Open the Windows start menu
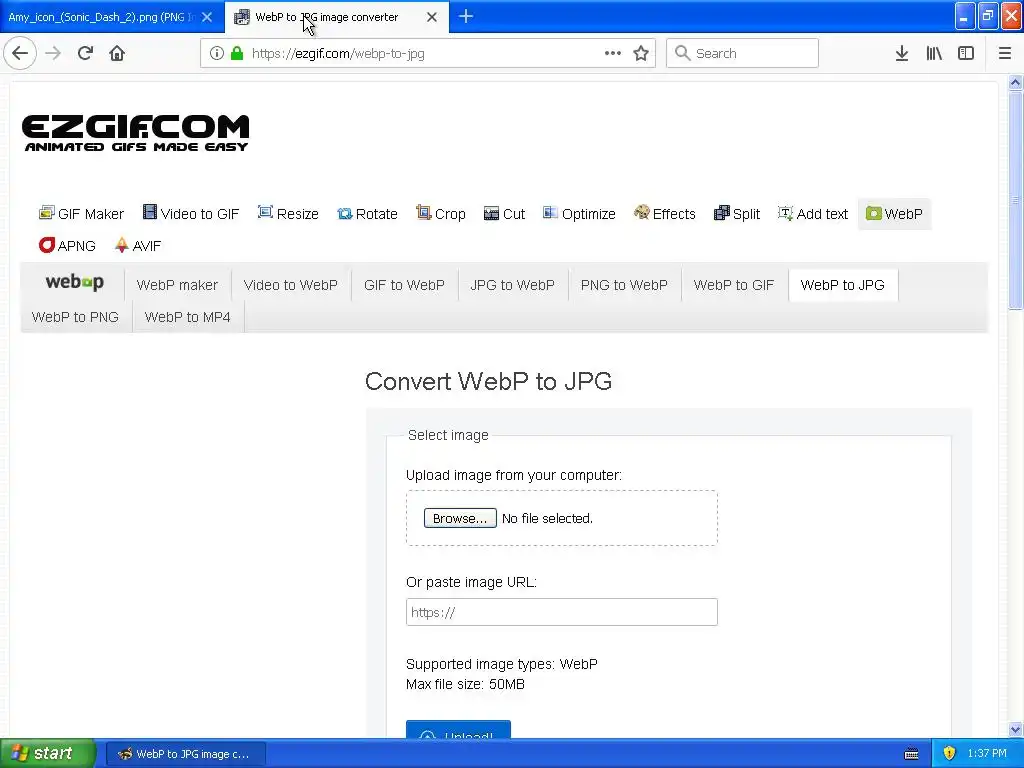This screenshot has height=768, width=1024. 48,753
